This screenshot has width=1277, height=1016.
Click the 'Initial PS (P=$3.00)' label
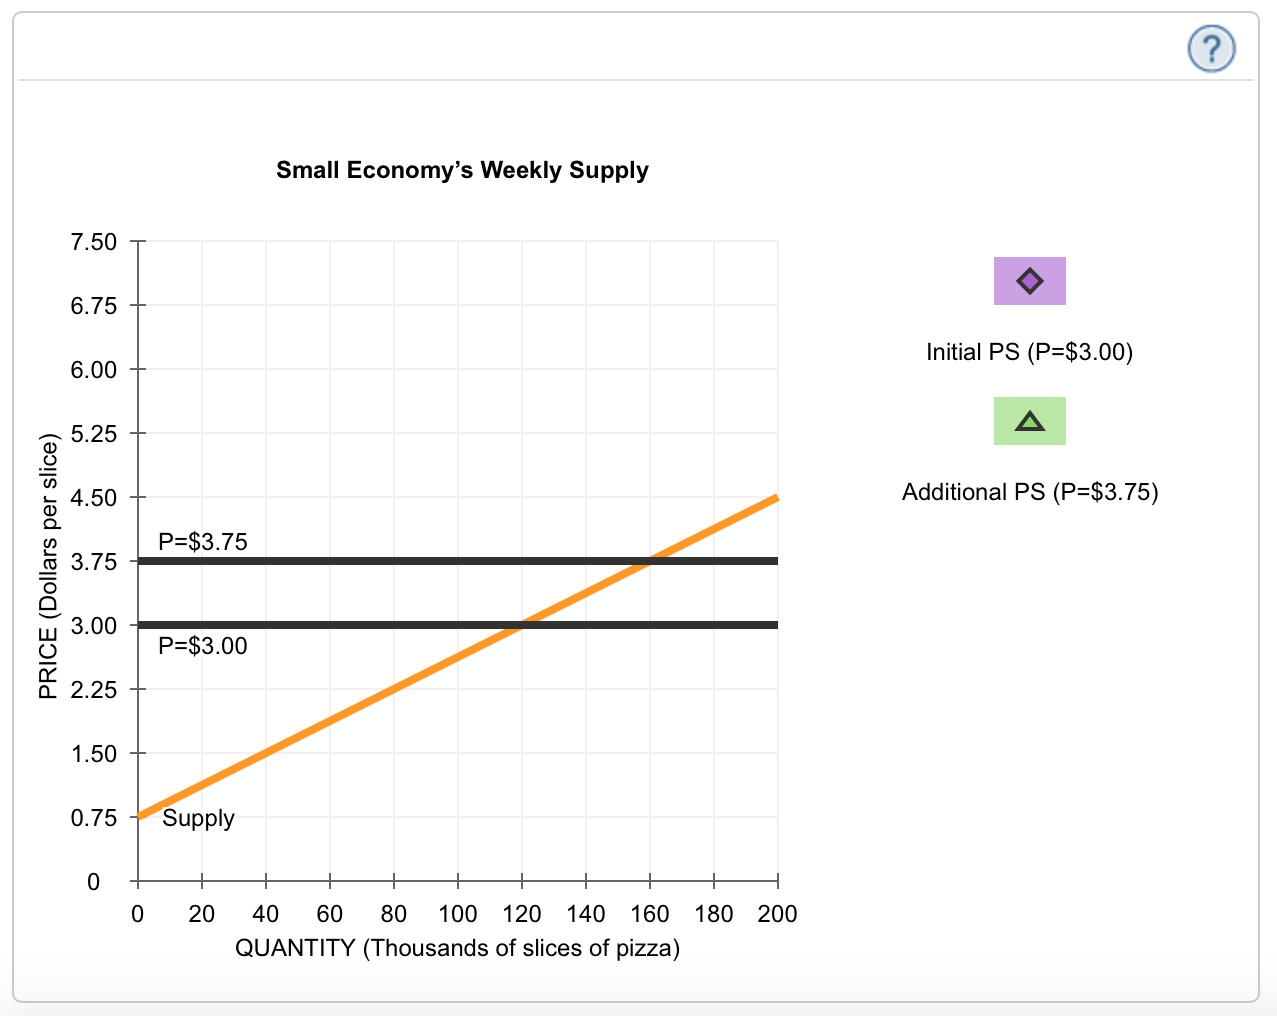pyautogui.click(x=1028, y=352)
